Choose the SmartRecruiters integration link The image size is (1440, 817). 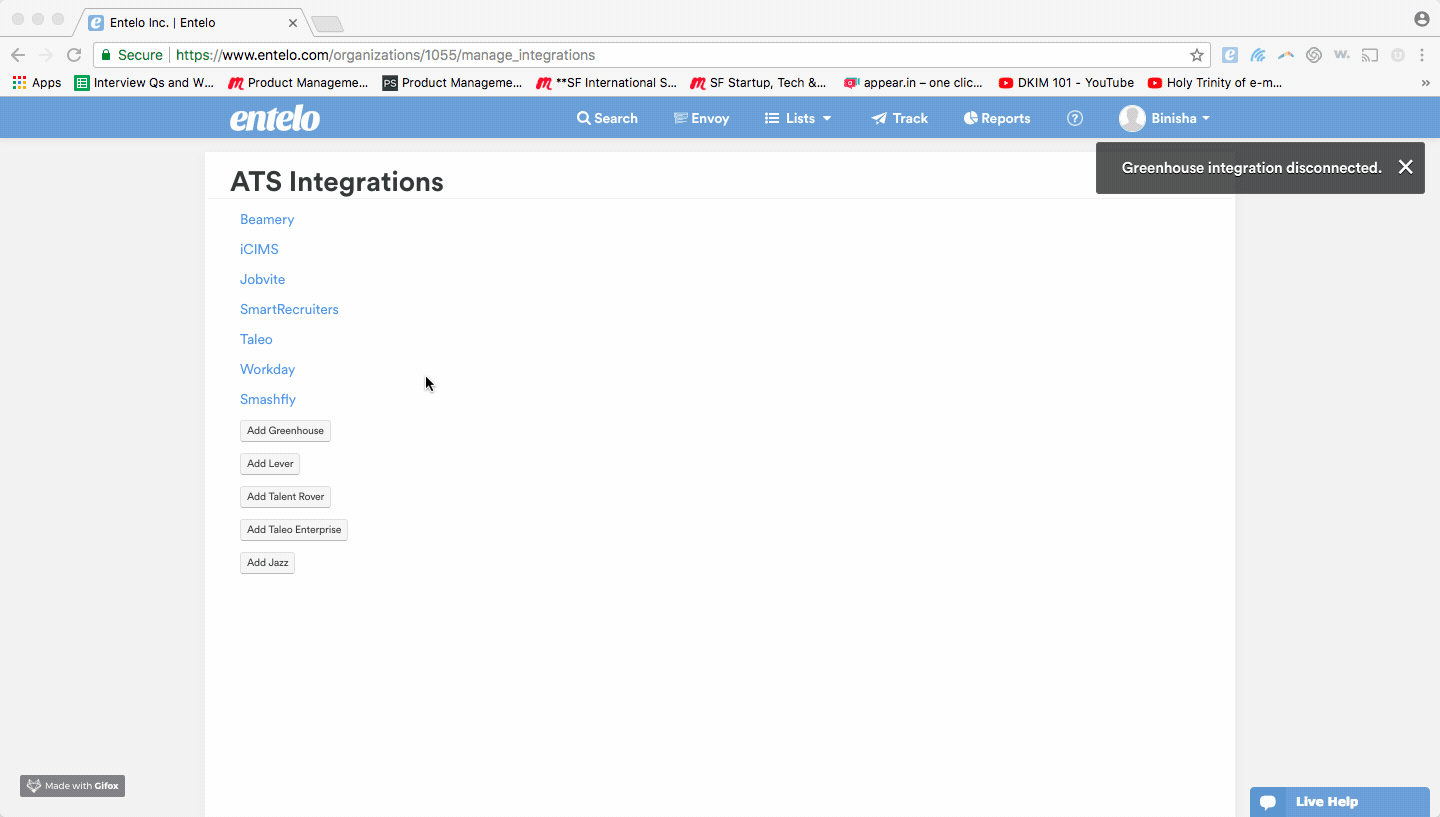tap(289, 309)
